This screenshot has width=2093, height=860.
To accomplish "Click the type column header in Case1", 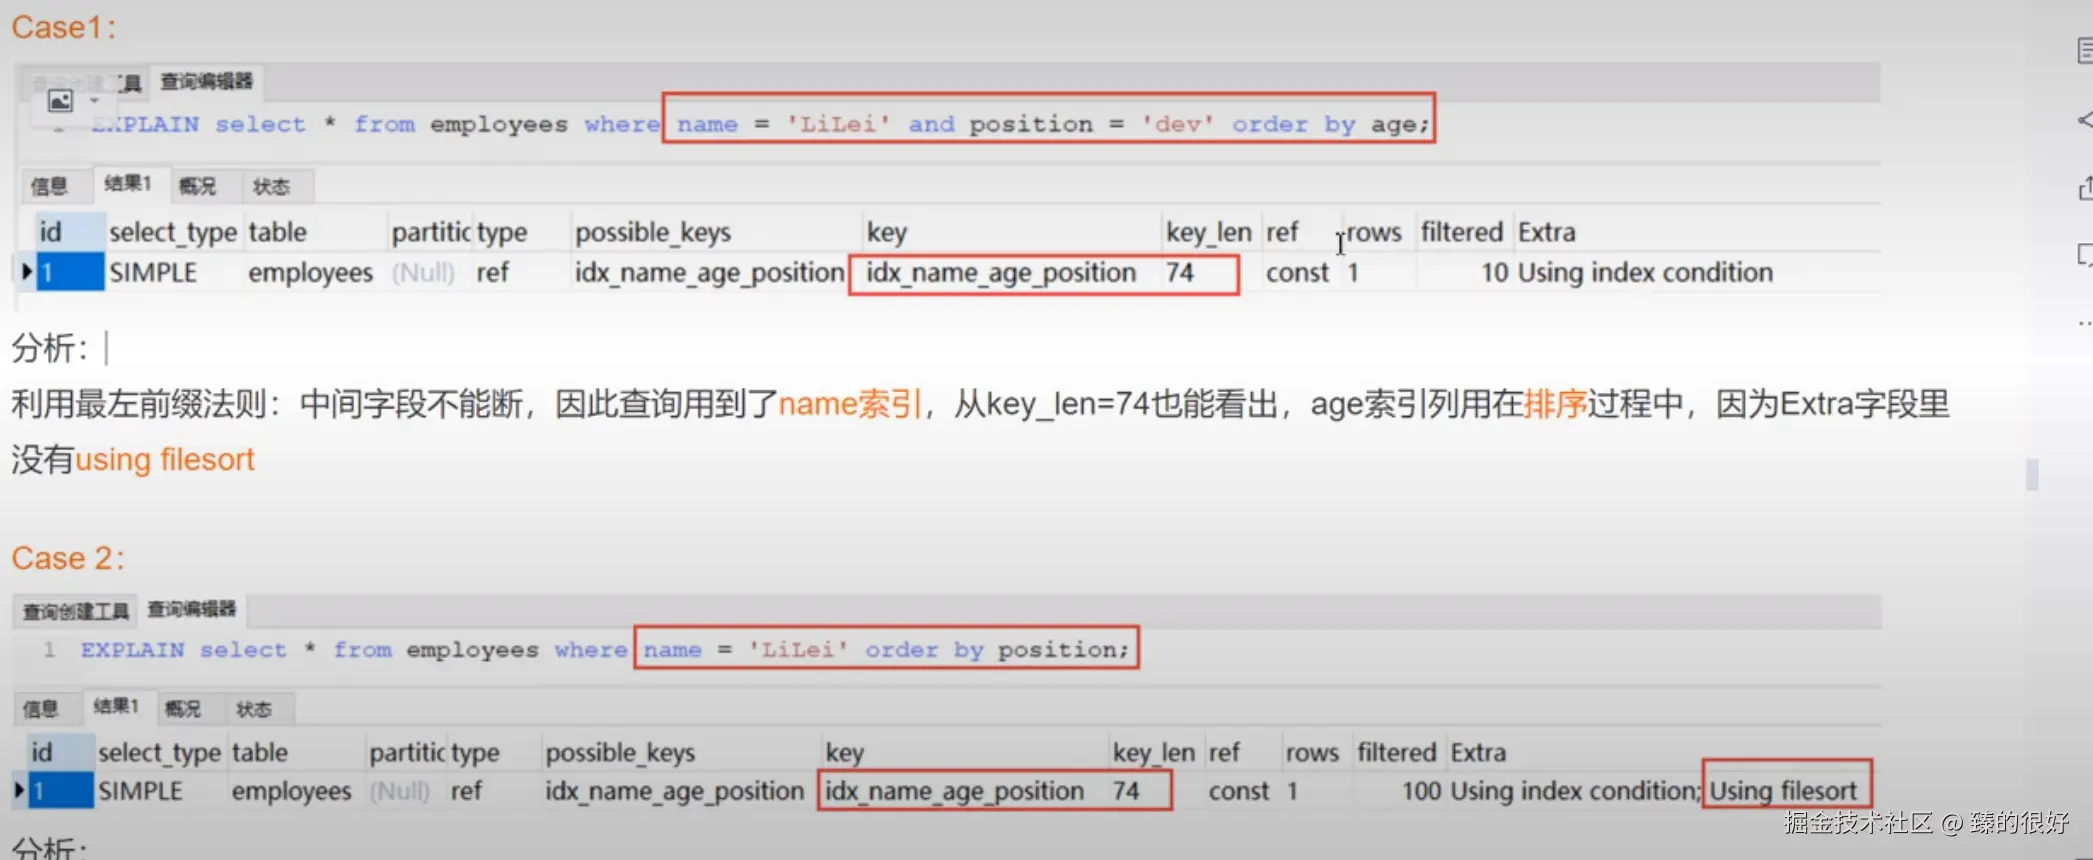I will click(502, 232).
